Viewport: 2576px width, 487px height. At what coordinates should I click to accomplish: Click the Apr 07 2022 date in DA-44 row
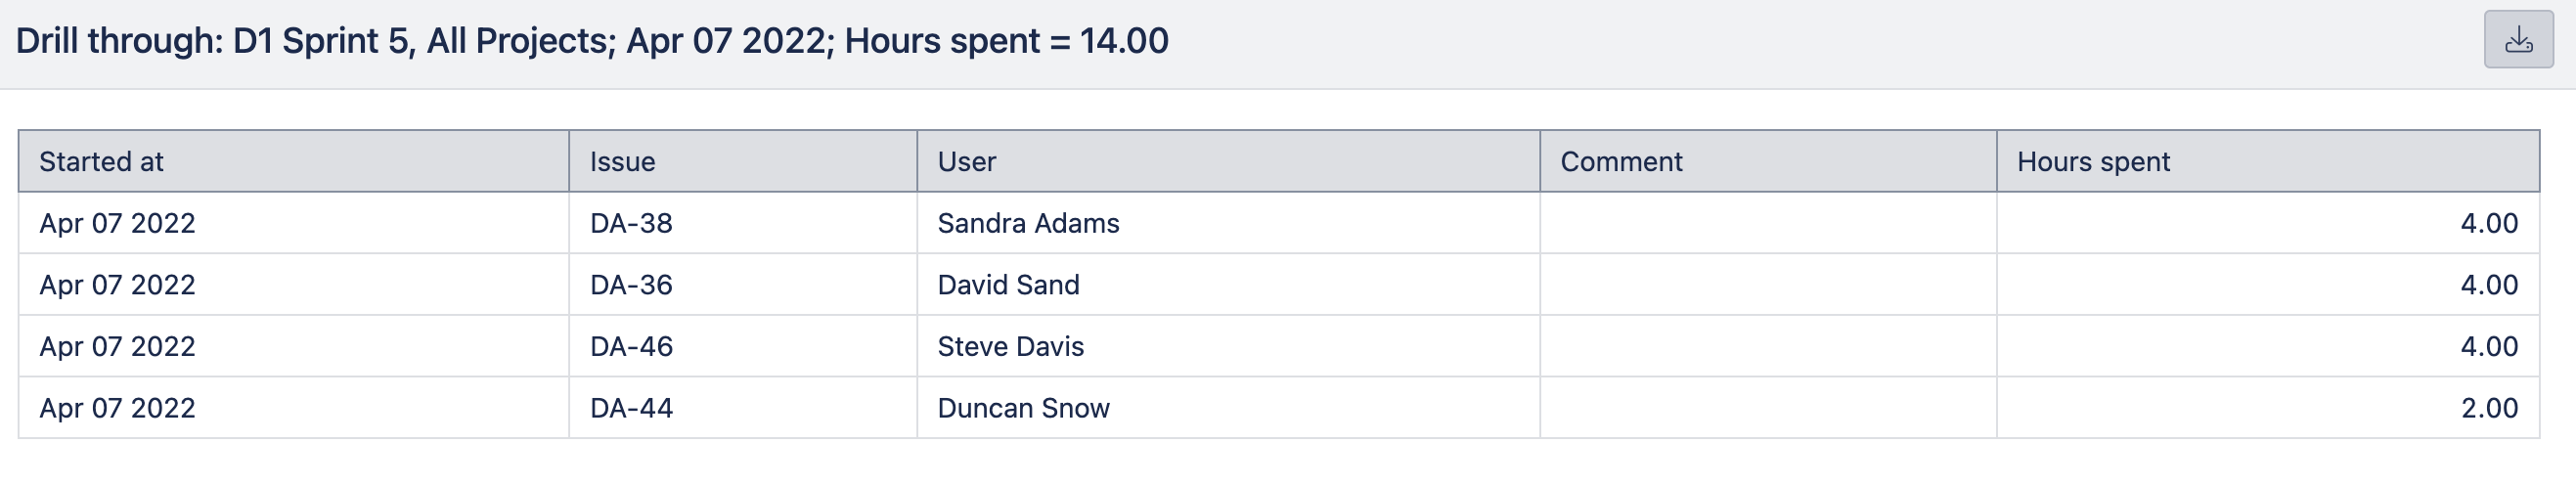[x=117, y=408]
